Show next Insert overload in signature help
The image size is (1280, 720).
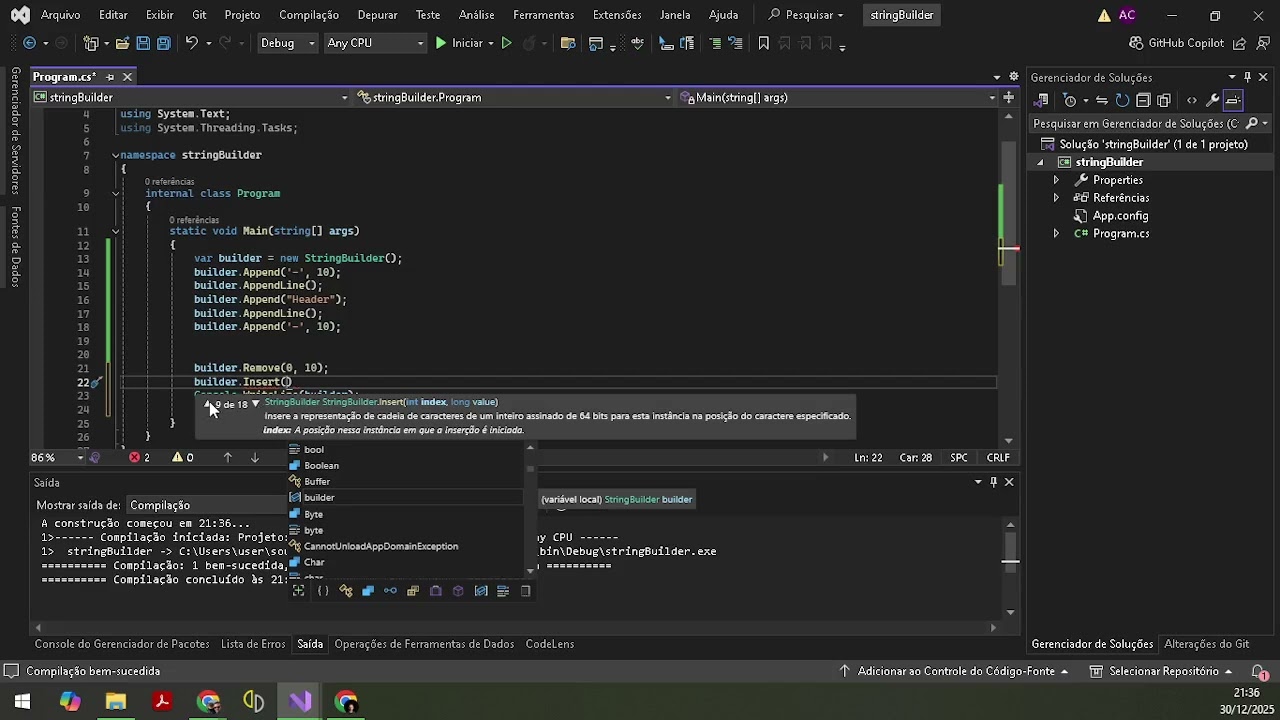(255, 404)
